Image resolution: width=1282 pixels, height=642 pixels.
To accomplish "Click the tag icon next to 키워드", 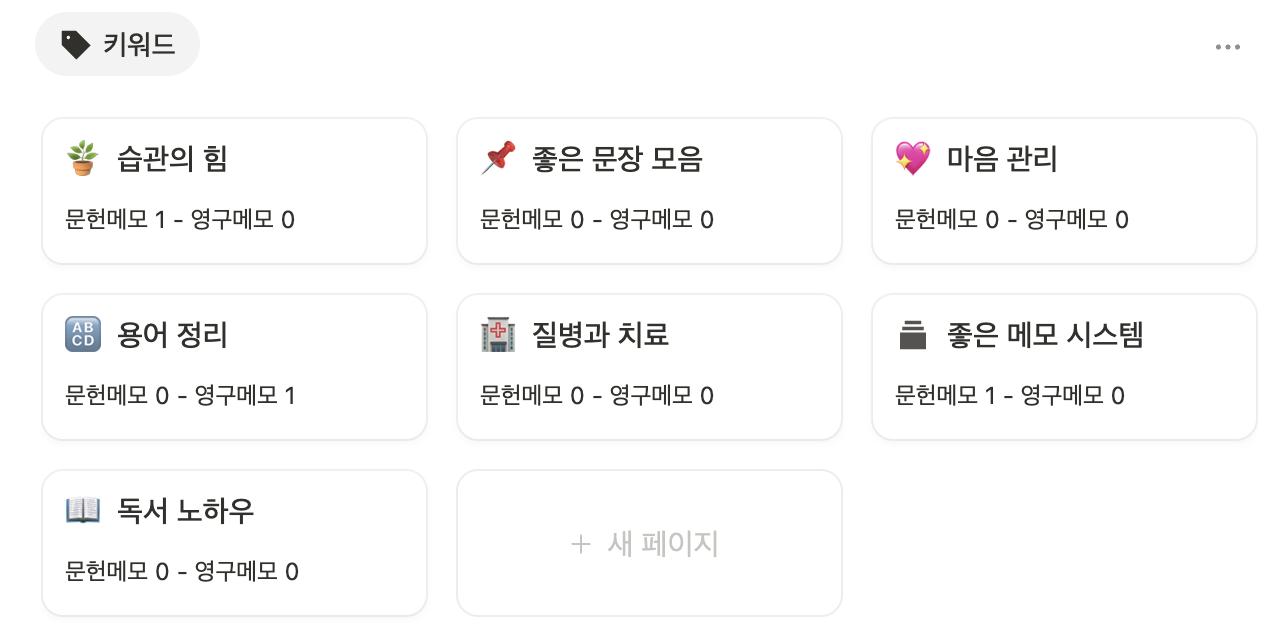I will (x=75, y=44).
